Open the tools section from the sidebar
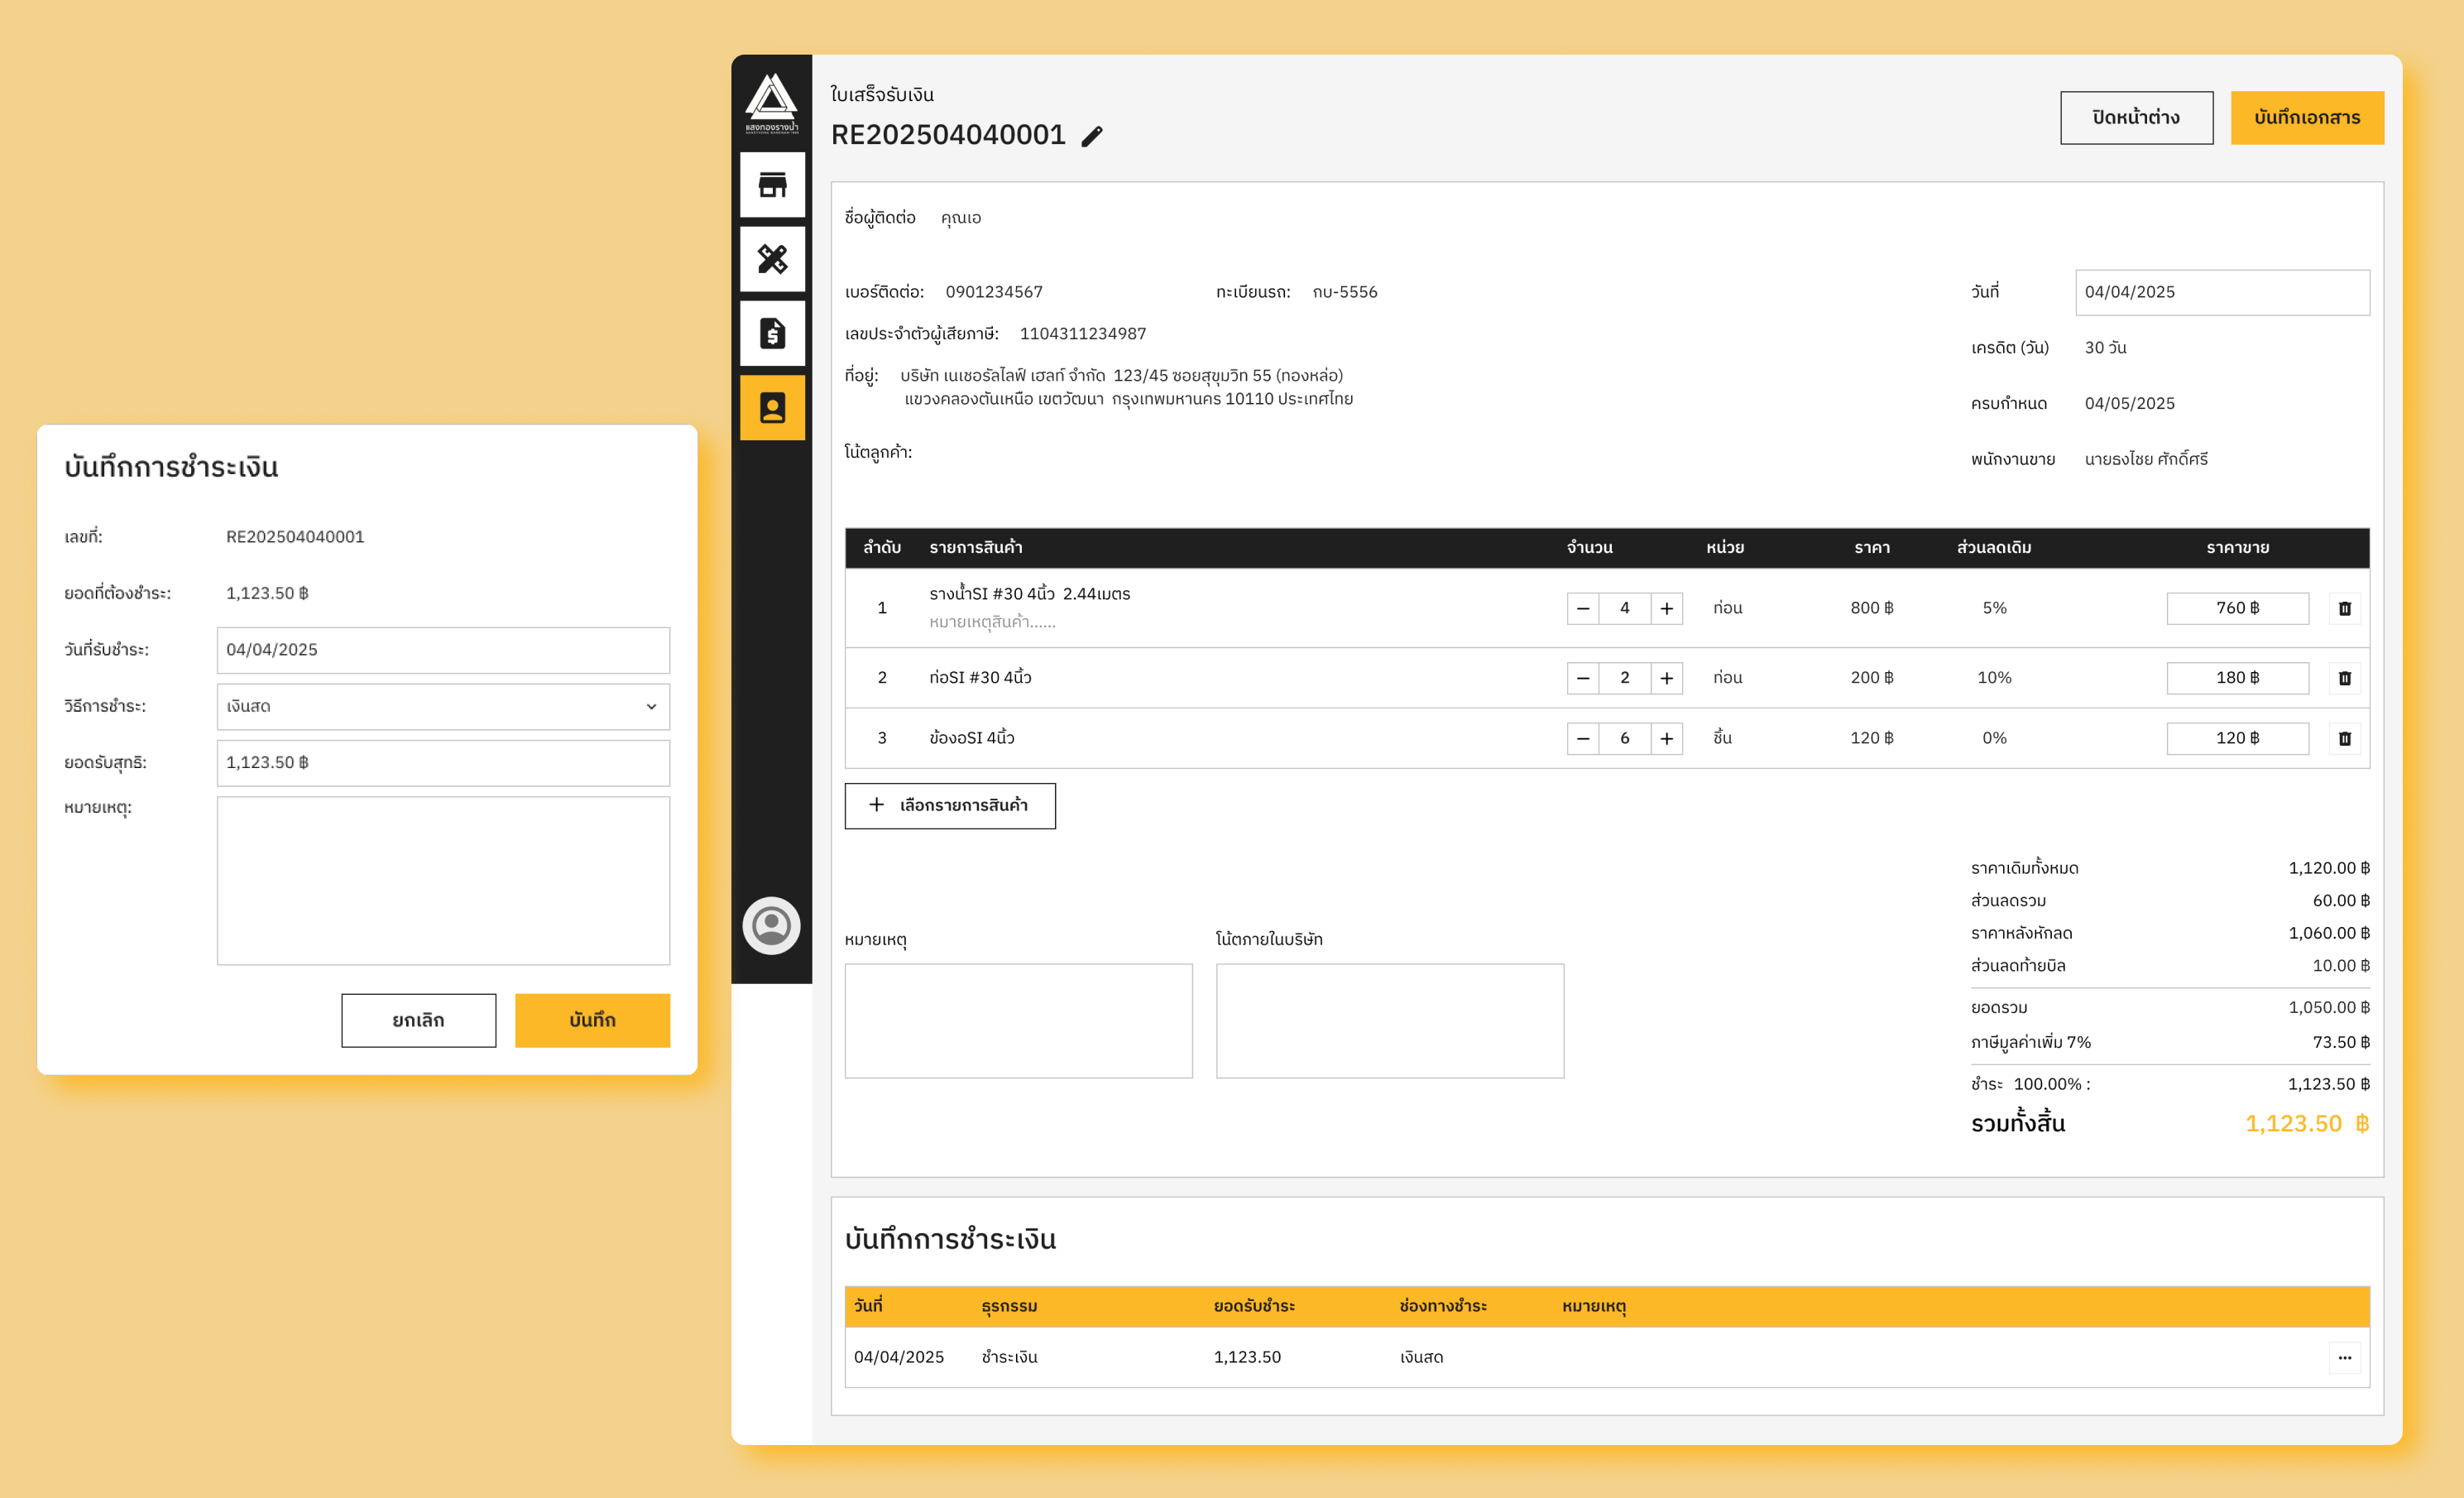The width and height of the screenshot is (2464, 1498). point(772,259)
